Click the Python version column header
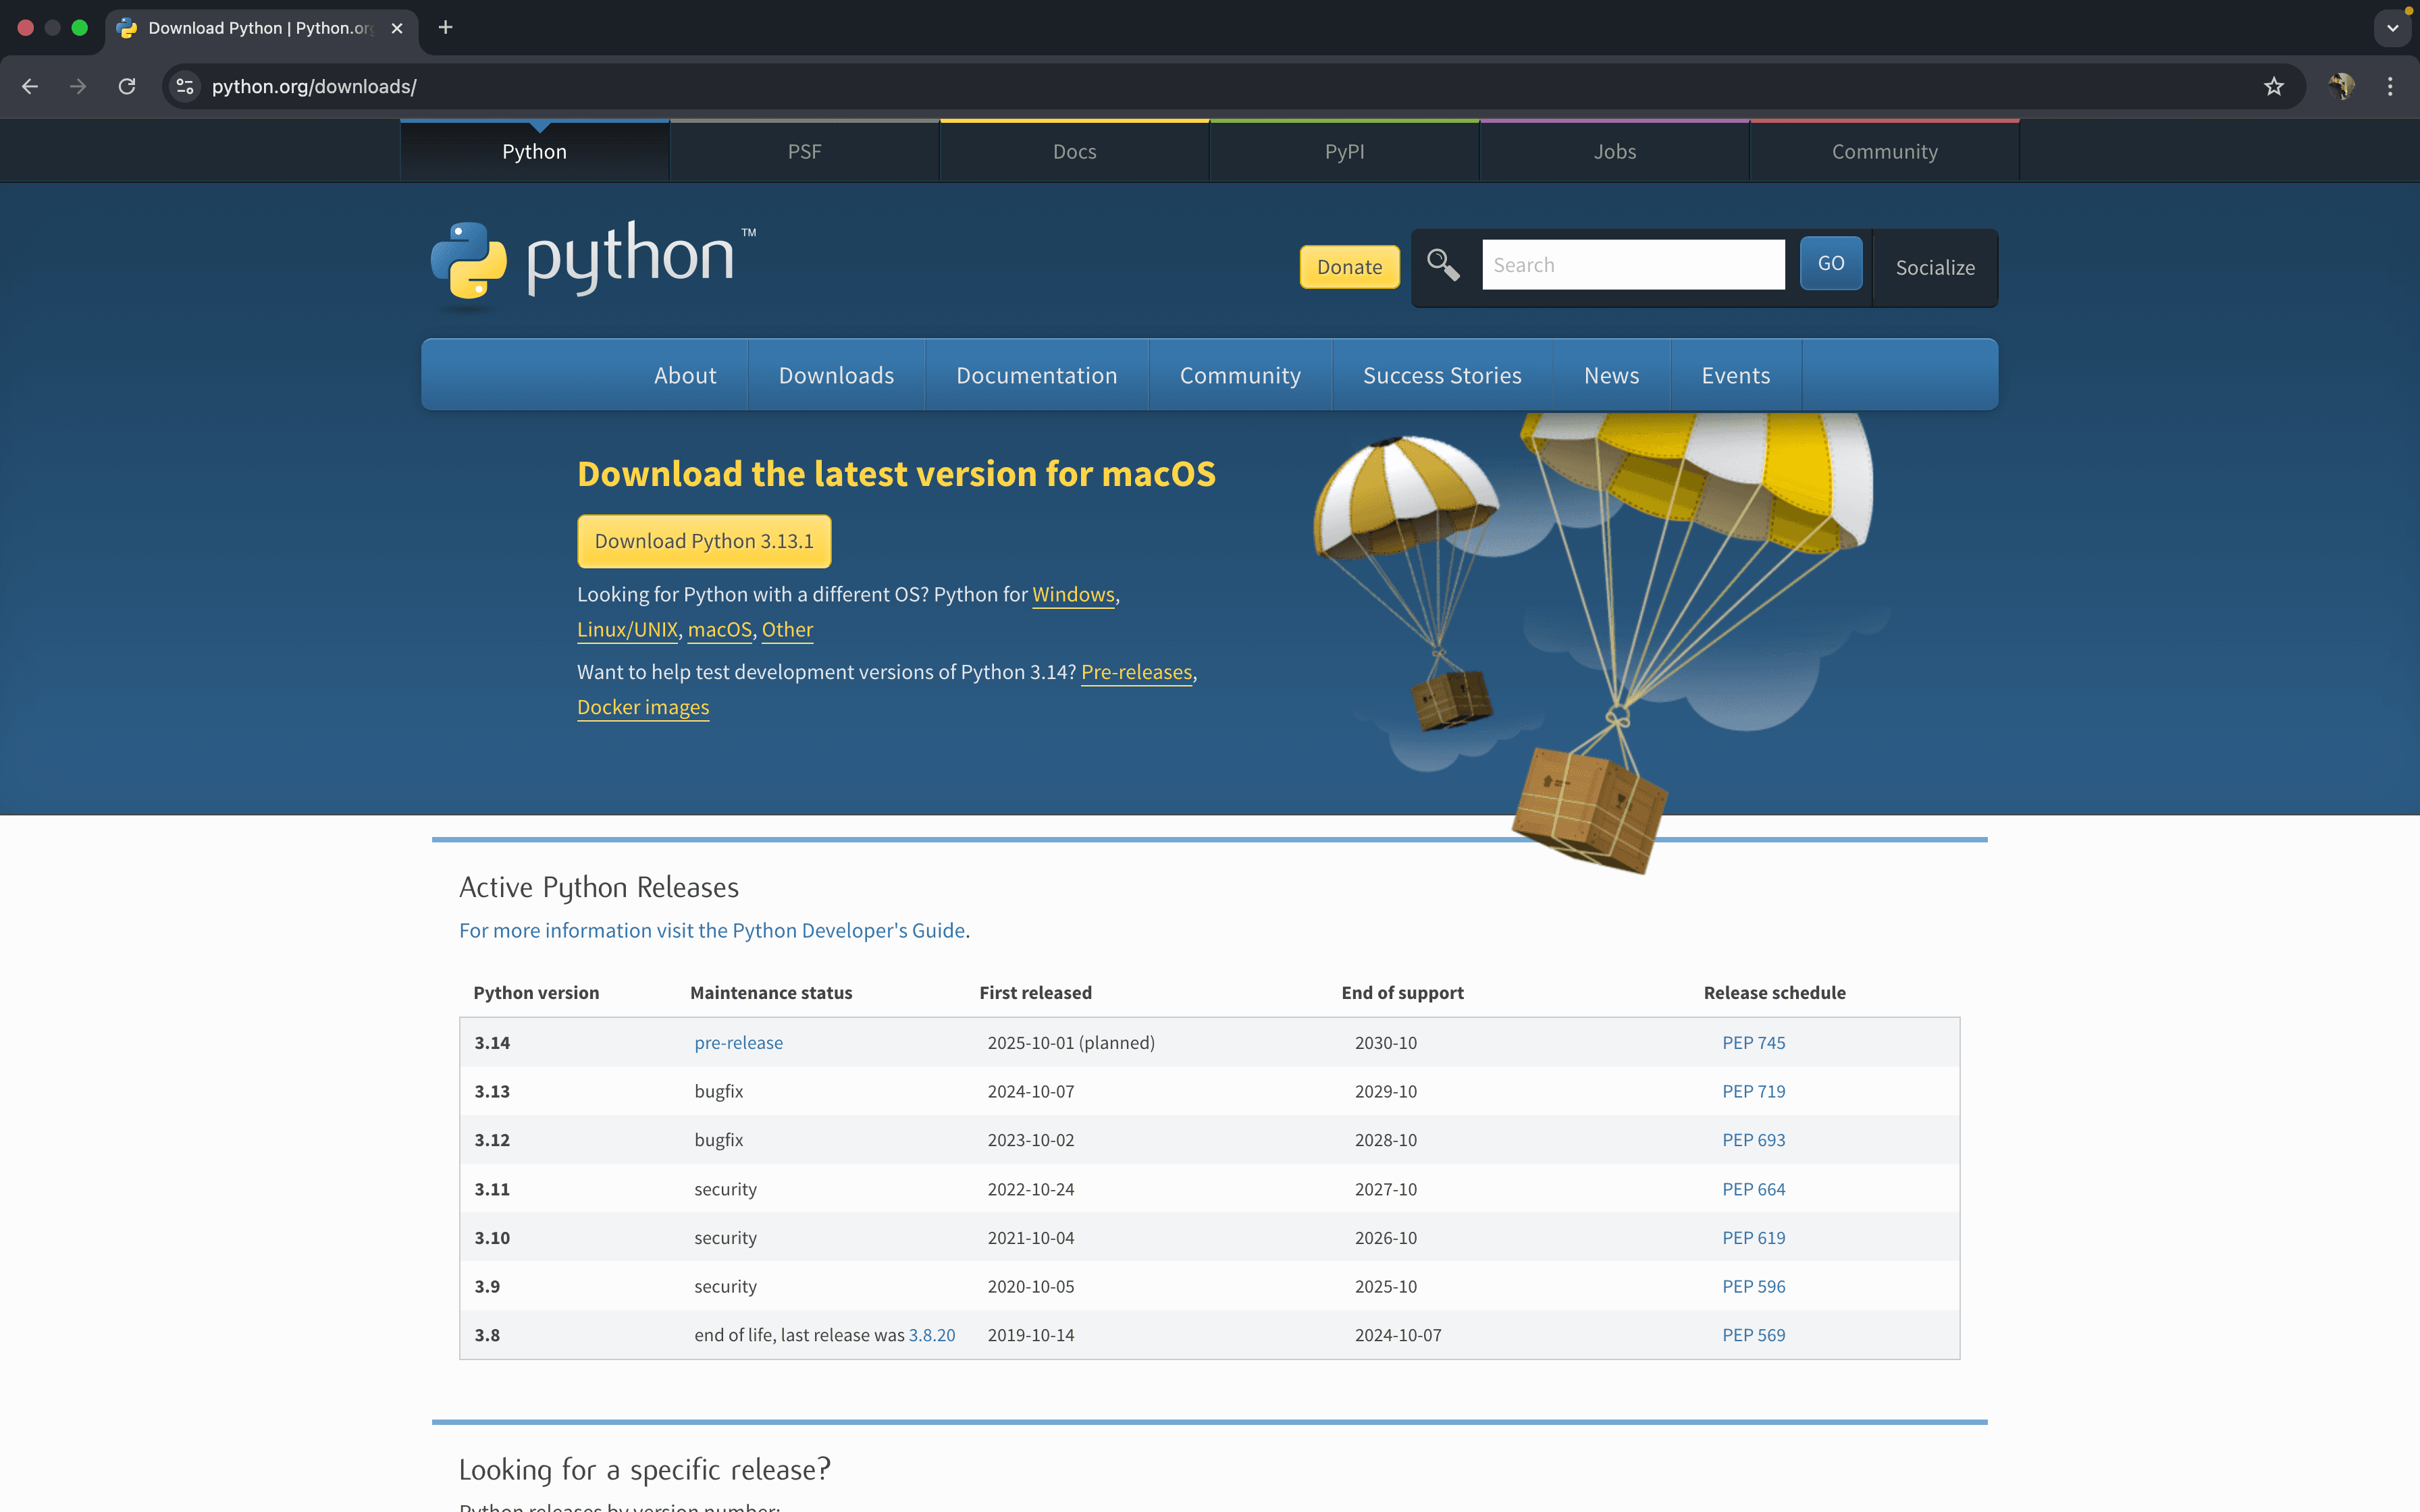The height and width of the screenshot is (1512, 2420). pos(536,992)
